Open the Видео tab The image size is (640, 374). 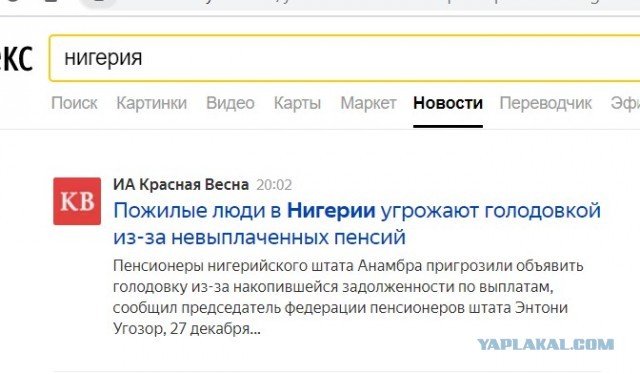[x=230, y=103]
